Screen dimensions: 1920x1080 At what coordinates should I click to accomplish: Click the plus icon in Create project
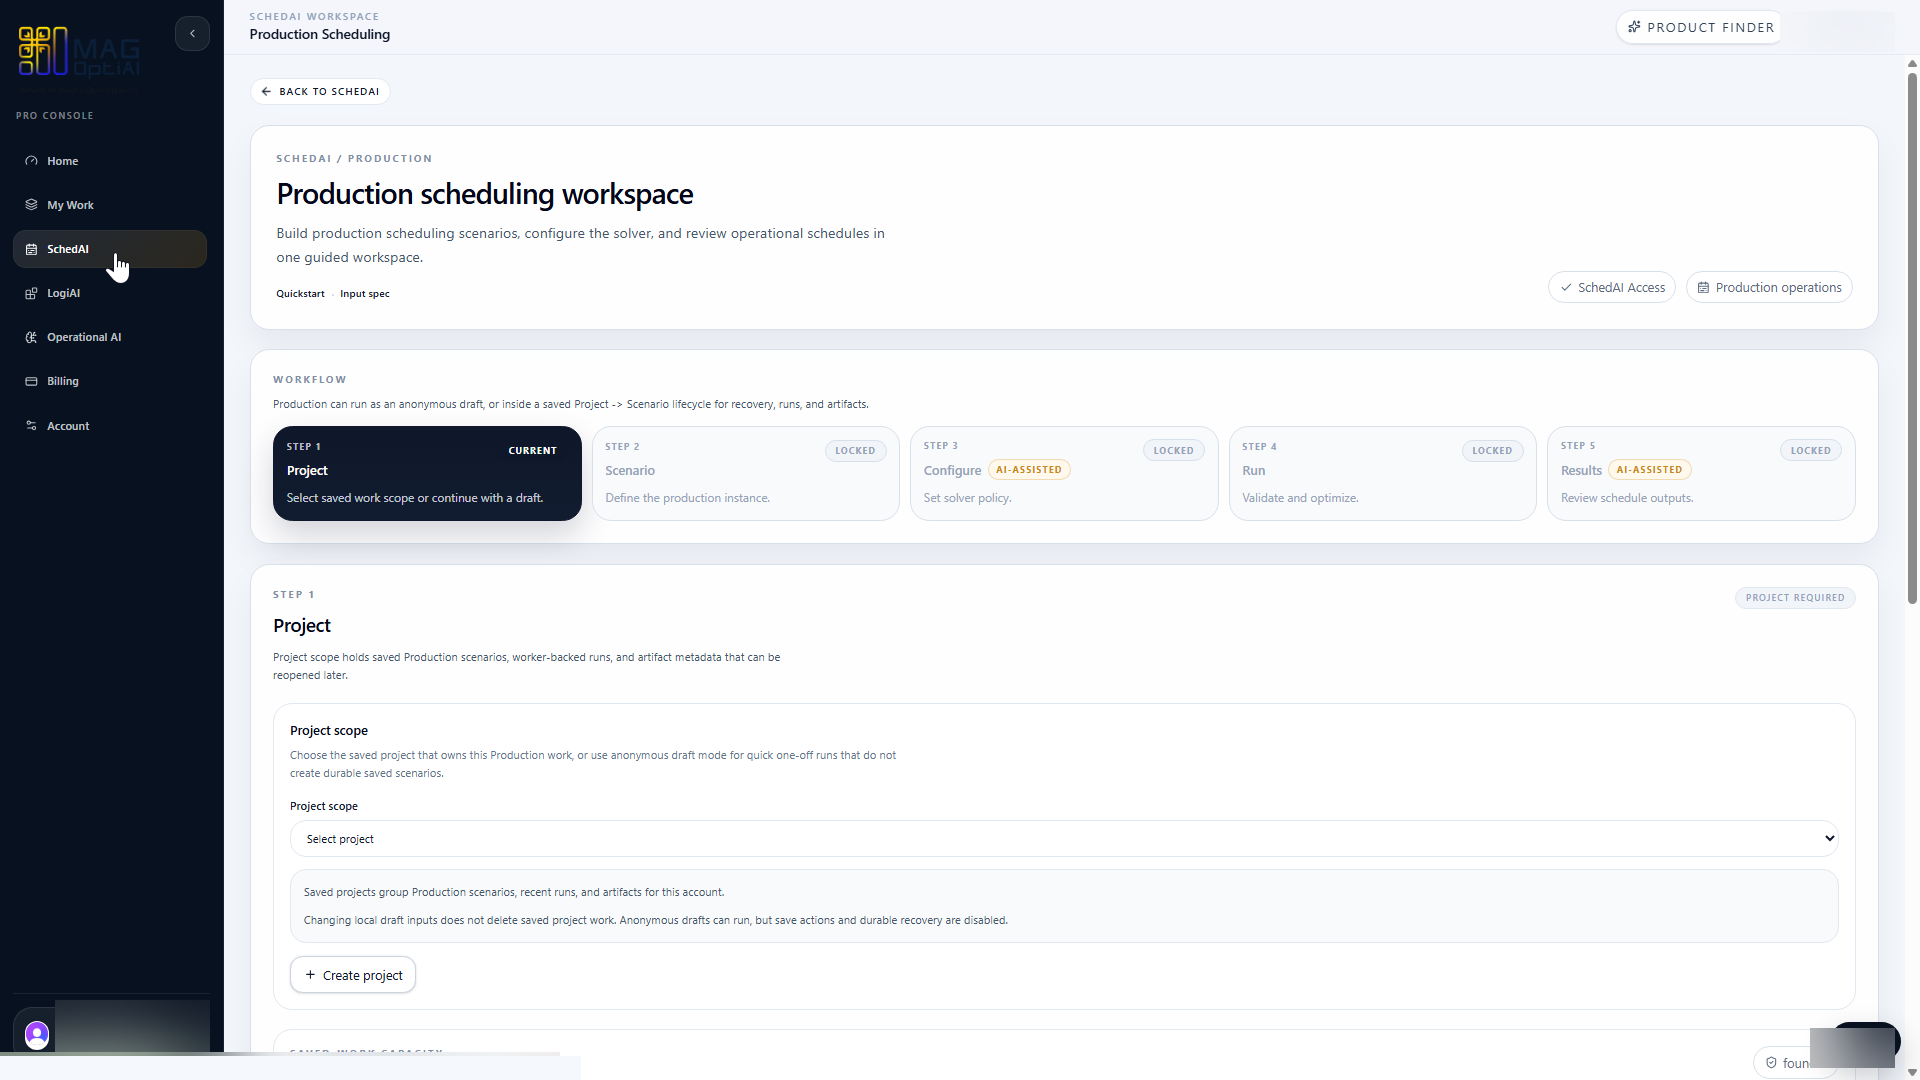pyautogui.click(x=310, y=975)
